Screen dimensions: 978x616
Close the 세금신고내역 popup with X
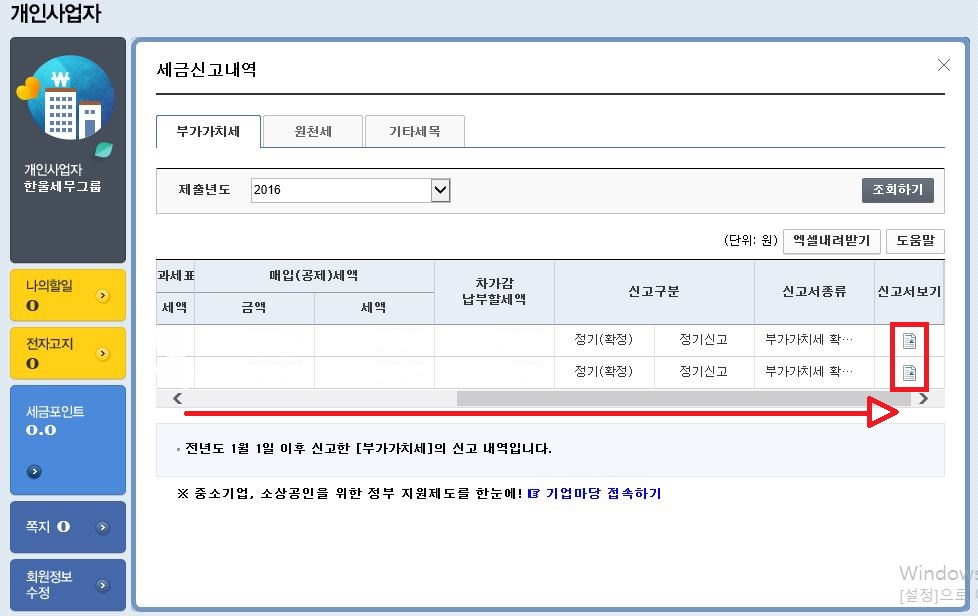(943, 65)
